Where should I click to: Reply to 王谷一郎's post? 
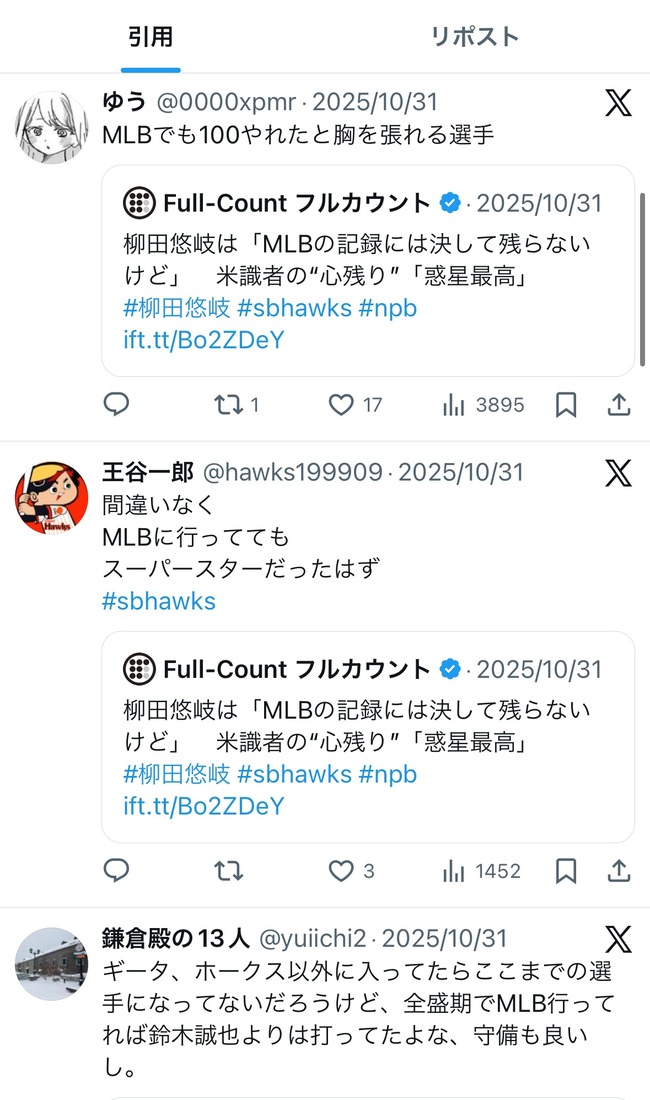[x=116, y=871]
